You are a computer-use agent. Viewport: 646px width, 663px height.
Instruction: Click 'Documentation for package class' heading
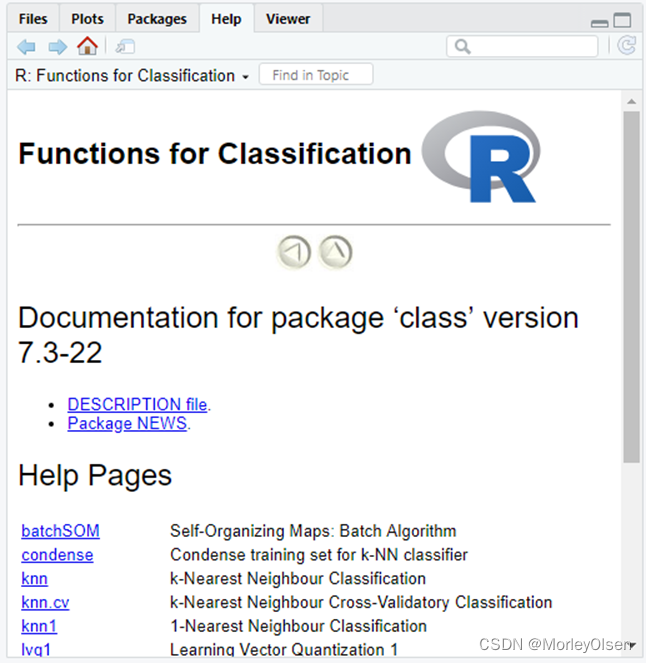coord(298,335)
